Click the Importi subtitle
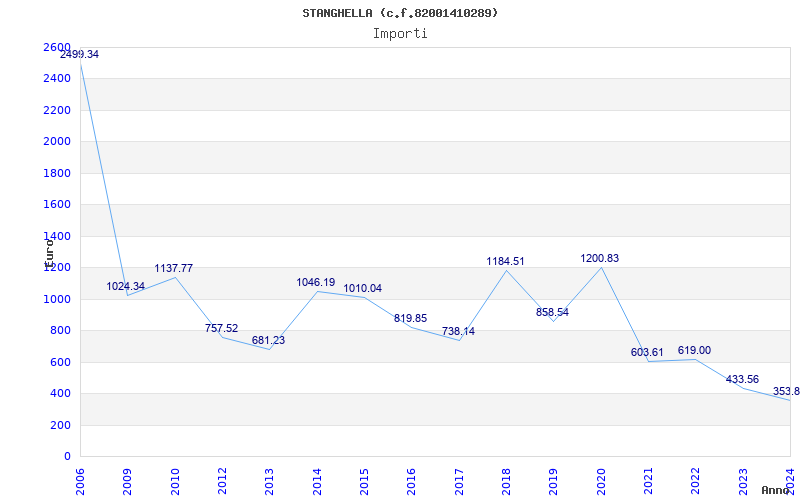 [x=400, y=34]
